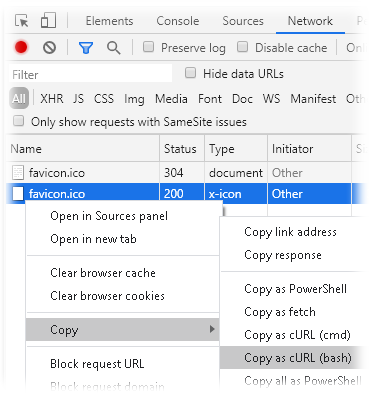369x393 pixels.
Task: Sort by the Initiator column header
Action: [x=309, y=149]
